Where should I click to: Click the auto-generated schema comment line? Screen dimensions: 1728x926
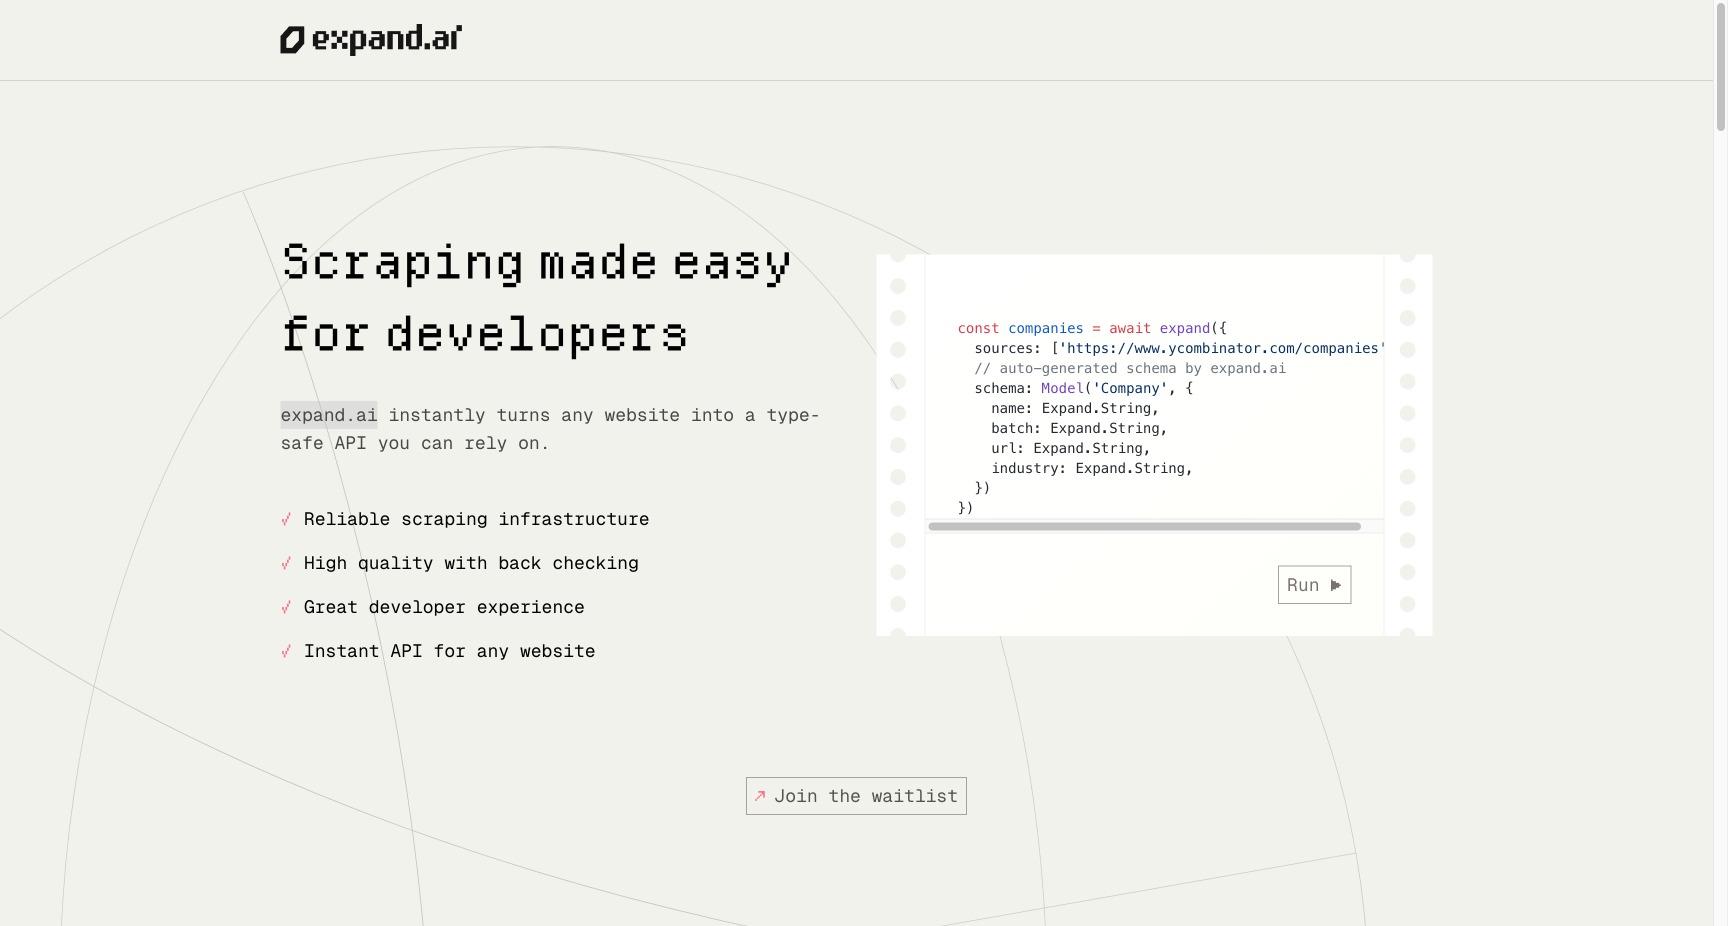tap(1128, 368)
